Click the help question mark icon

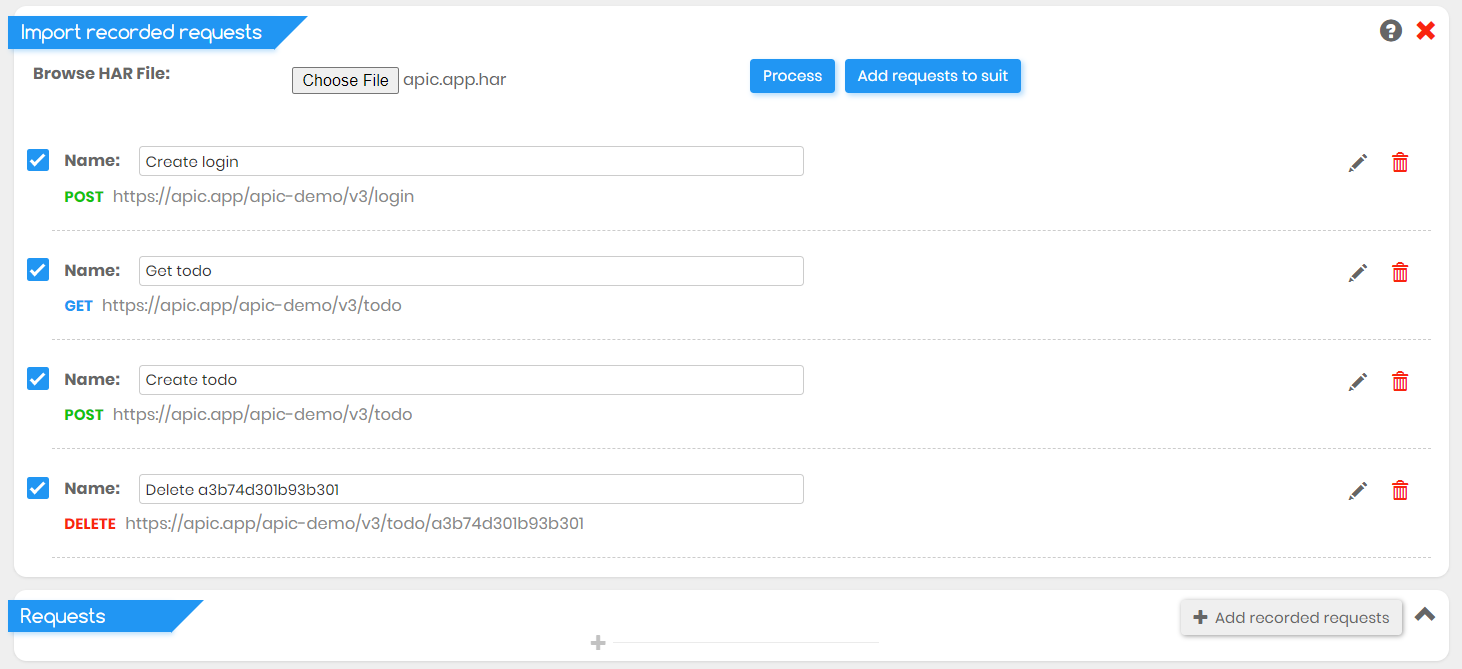point(1390,31)
